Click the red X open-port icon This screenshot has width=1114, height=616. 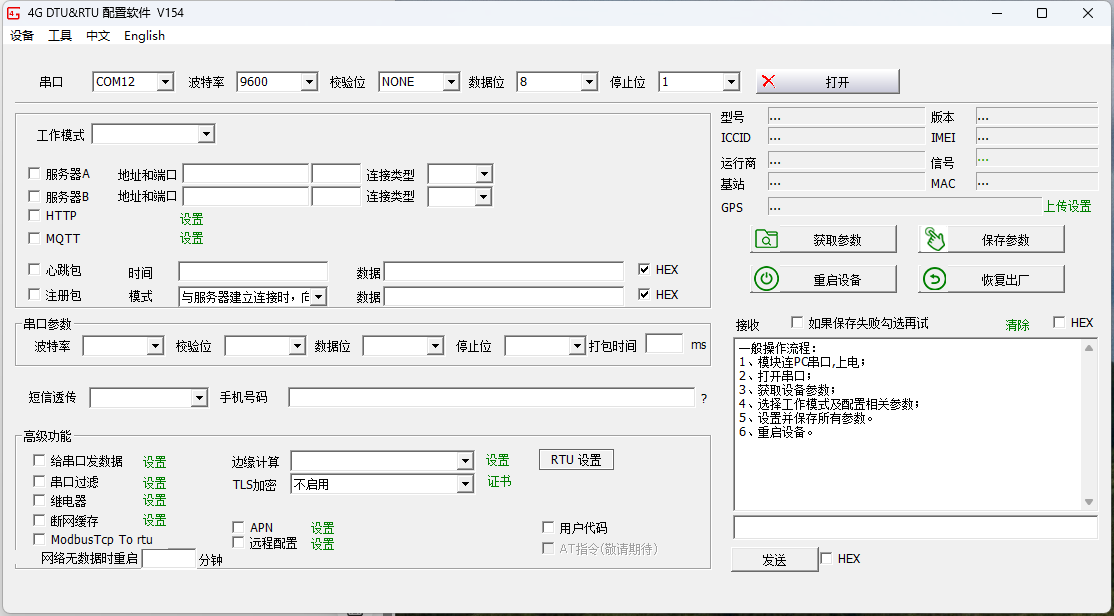click(x=768, y=82)
